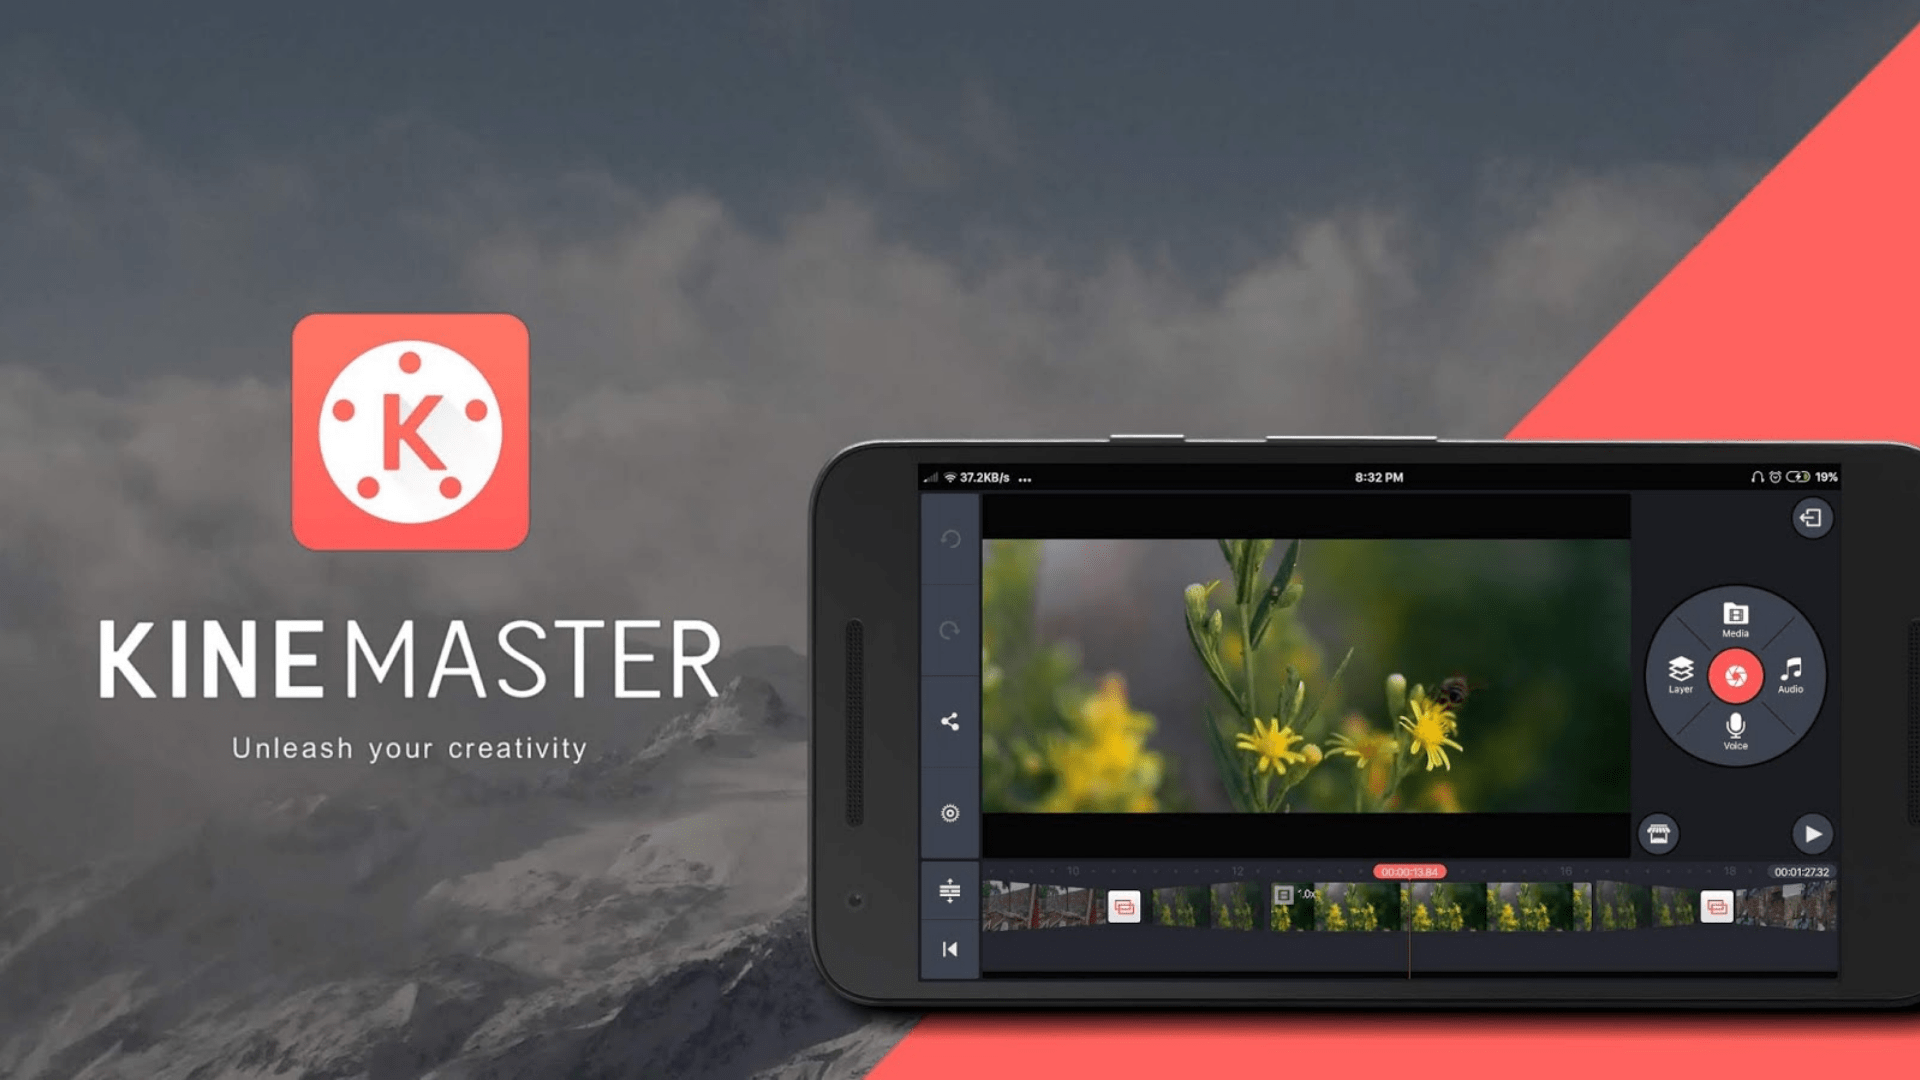1920x1080 pixels.
Task: Click the timeline marker at 00:00:13.84
Action: (1408, 870)
